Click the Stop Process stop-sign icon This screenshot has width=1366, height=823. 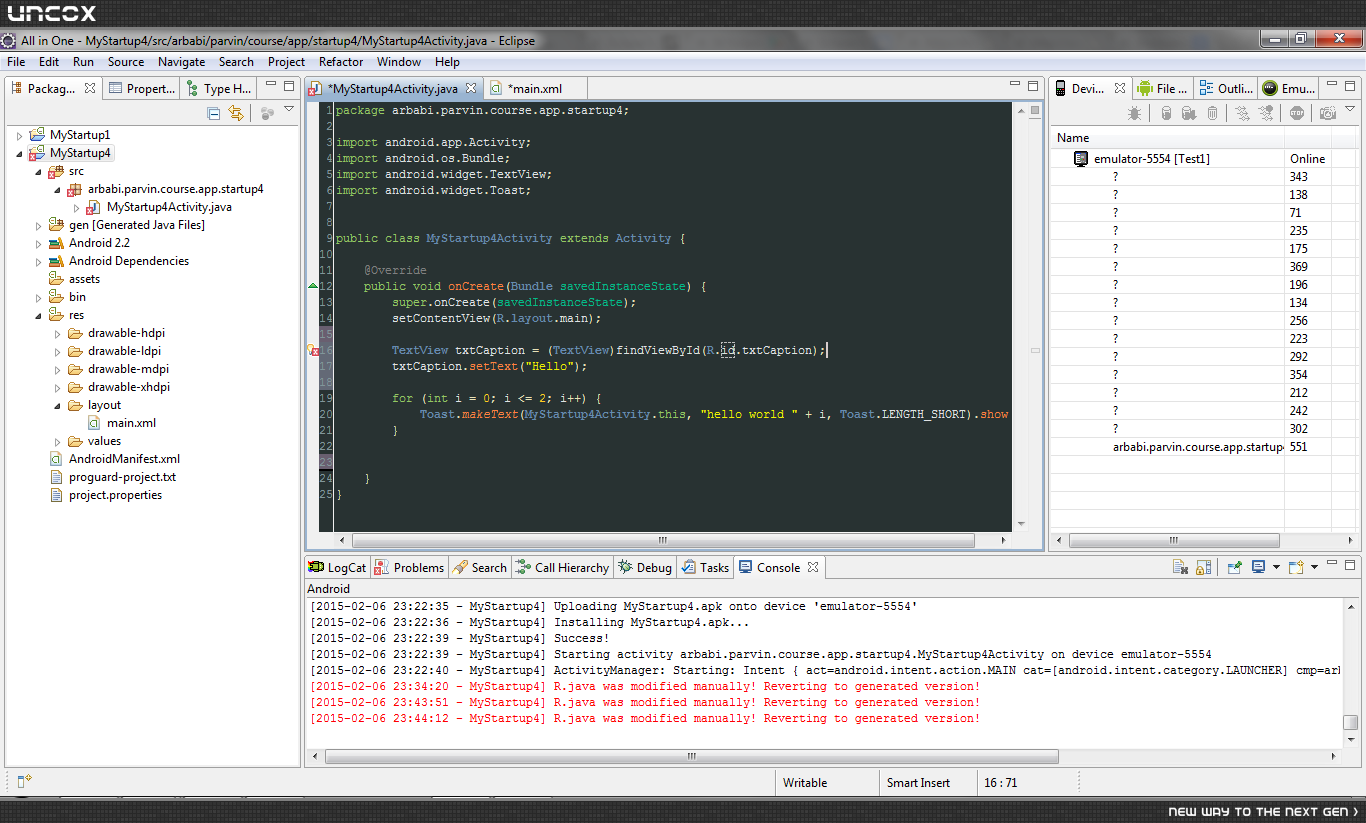[1297, 113]
